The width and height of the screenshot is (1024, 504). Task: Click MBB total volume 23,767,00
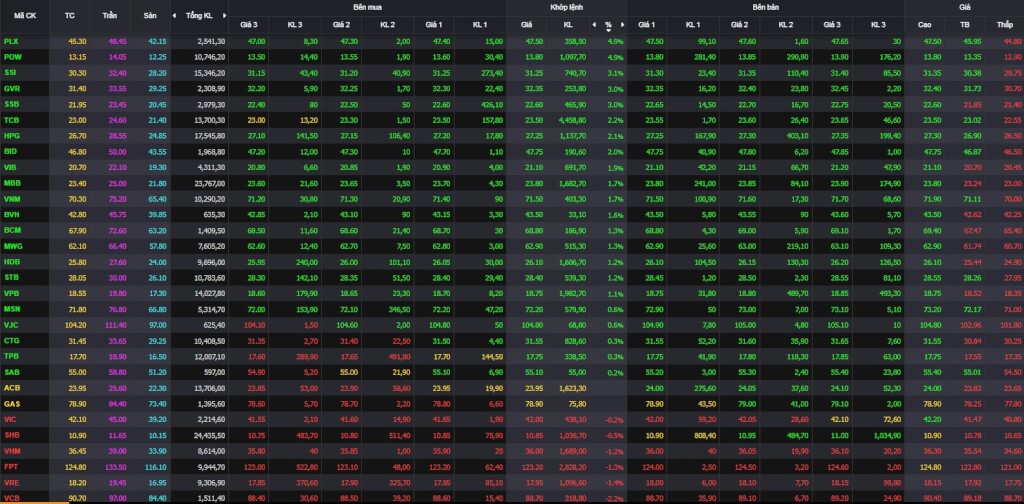tap(210, 183)
